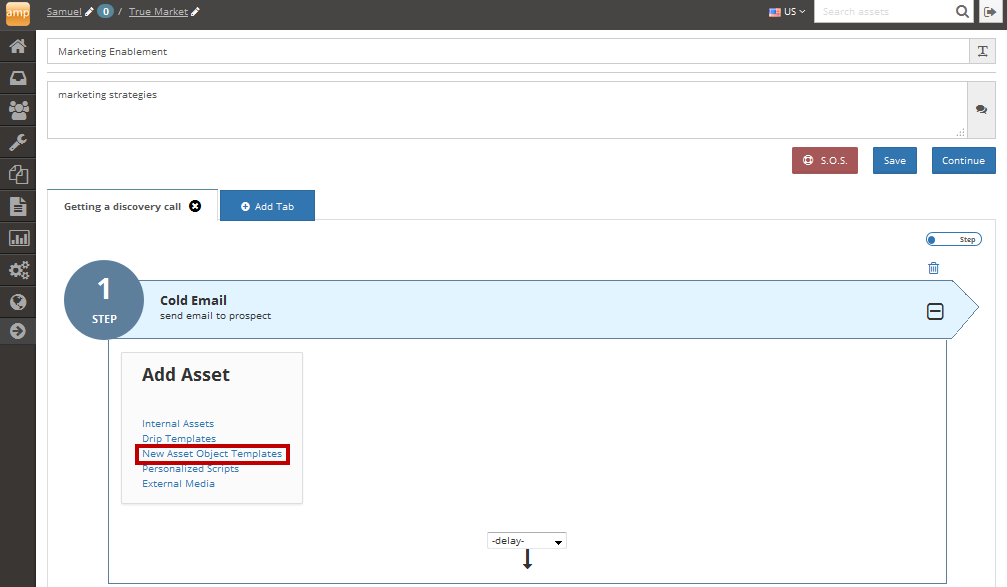Click the step 1 circle
1007x587 pixels.
104,300
